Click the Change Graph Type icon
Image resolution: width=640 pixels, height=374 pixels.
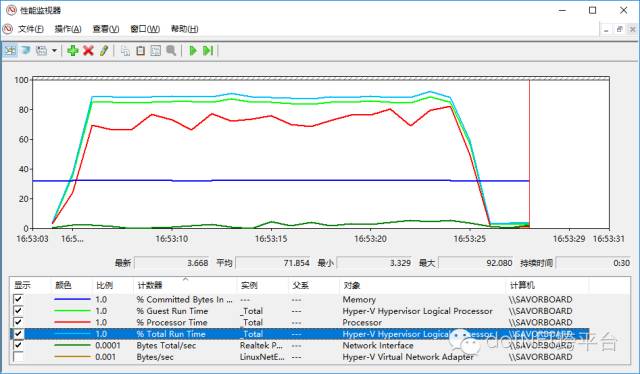tap(41, 51)
